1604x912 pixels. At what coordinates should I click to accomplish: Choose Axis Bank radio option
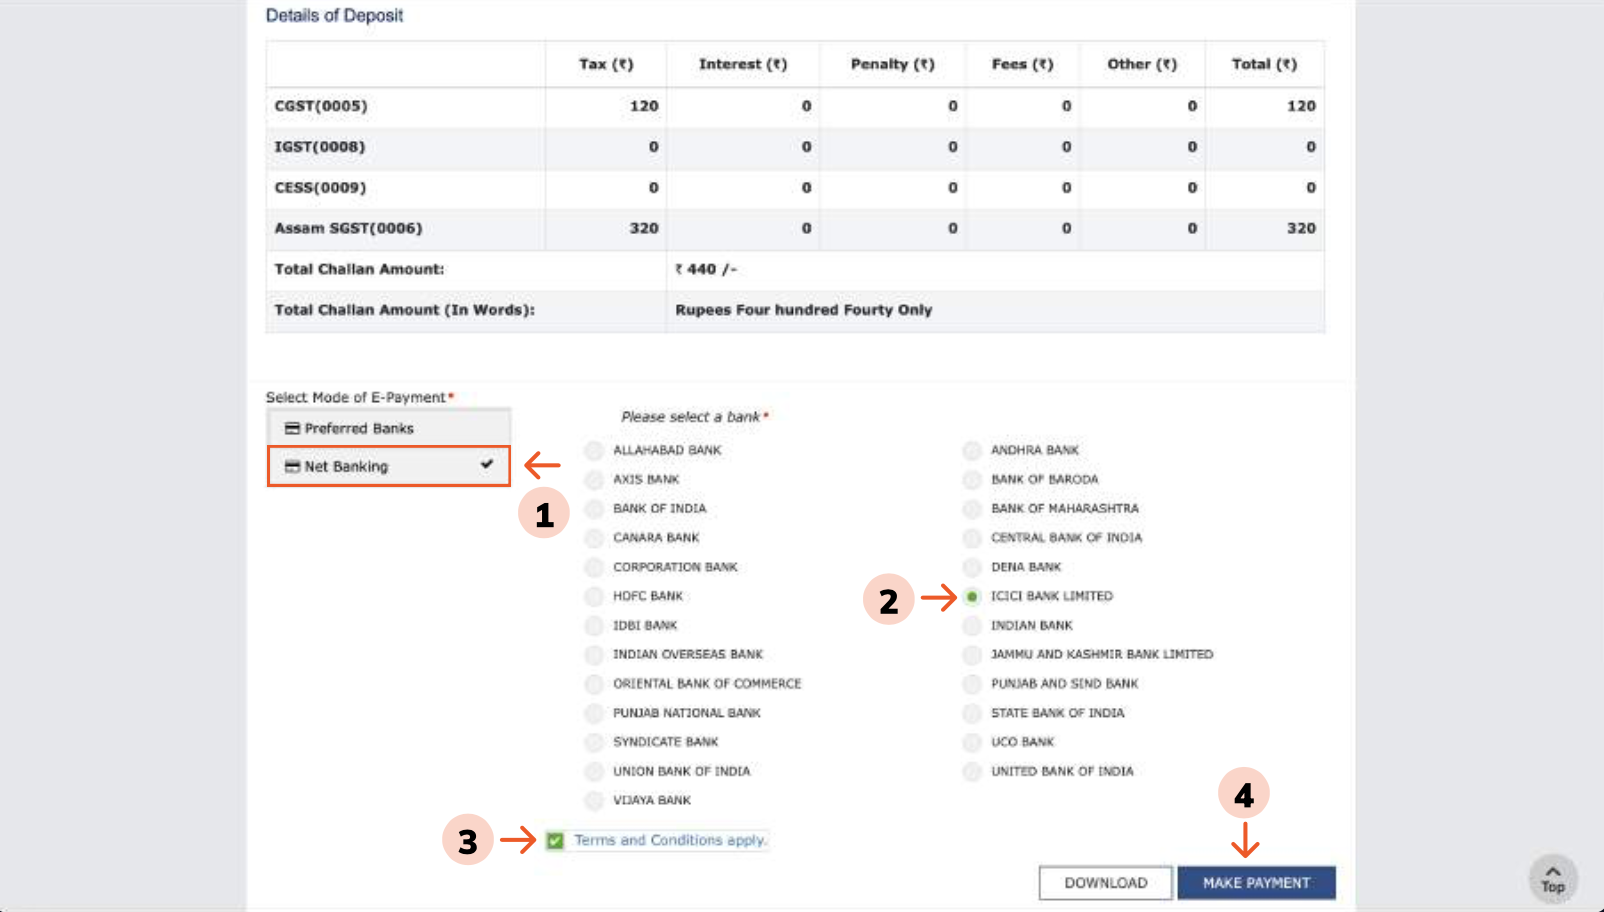[x=594, y=479]
